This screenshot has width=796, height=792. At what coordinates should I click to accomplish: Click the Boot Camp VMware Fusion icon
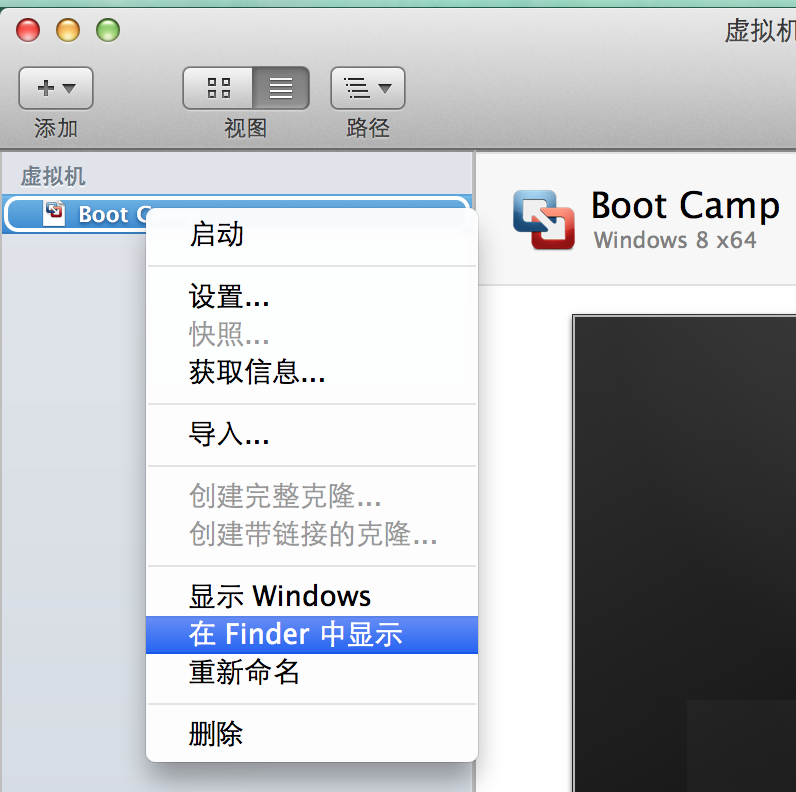(x=544, y=219)
